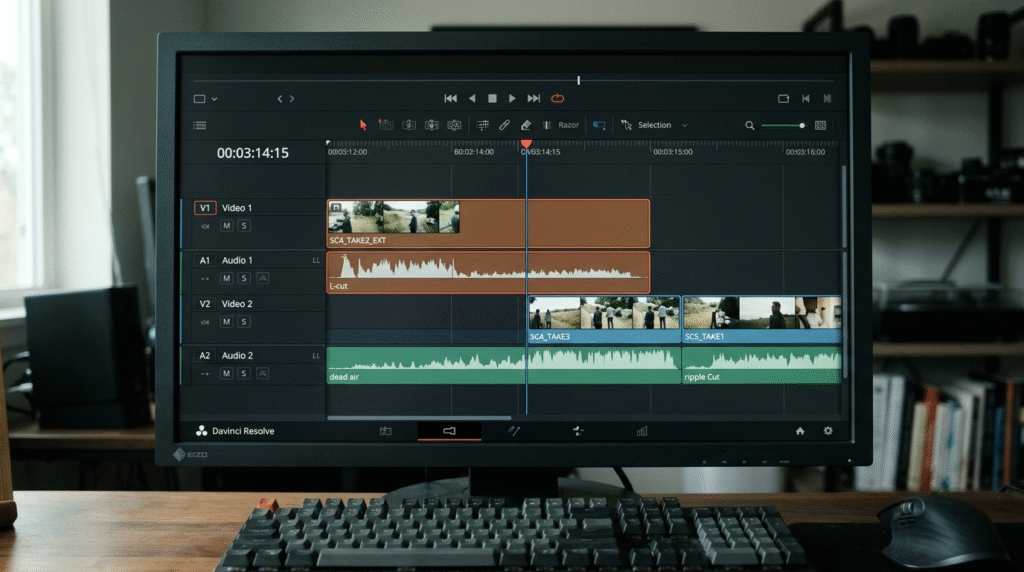Viewport: 1024px width, 572px height.
Task: Select the Razor blade tool
Action: [x=561, y=125]
